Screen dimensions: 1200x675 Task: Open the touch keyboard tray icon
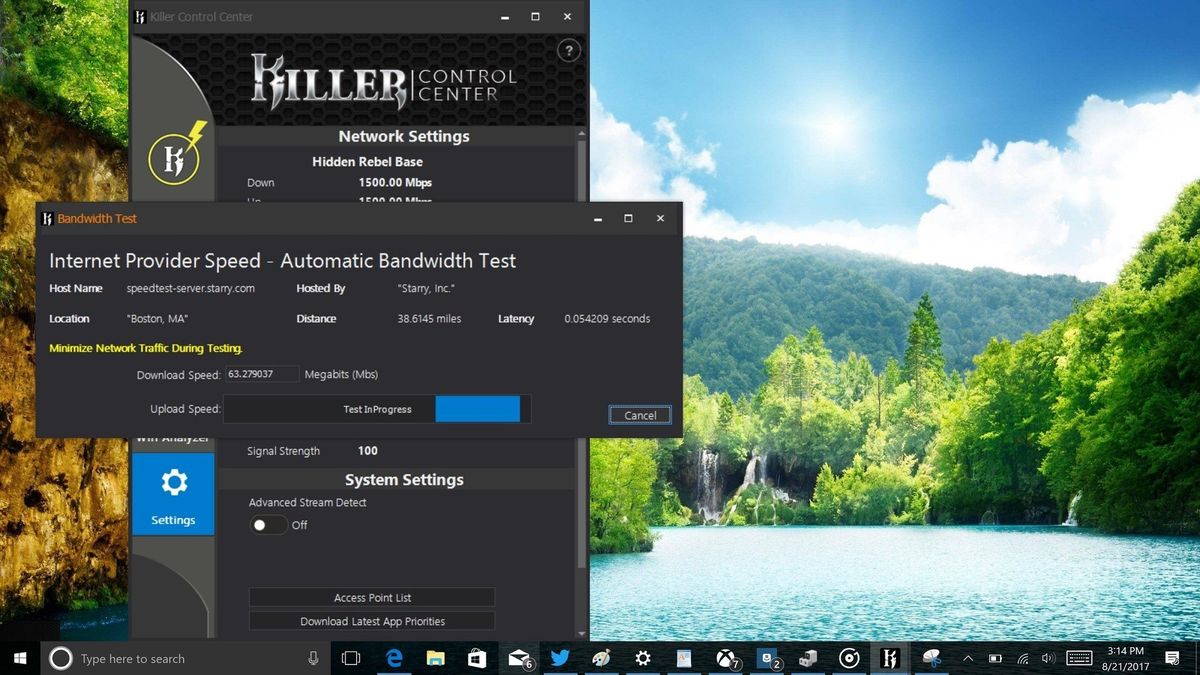pos(1079,658)
